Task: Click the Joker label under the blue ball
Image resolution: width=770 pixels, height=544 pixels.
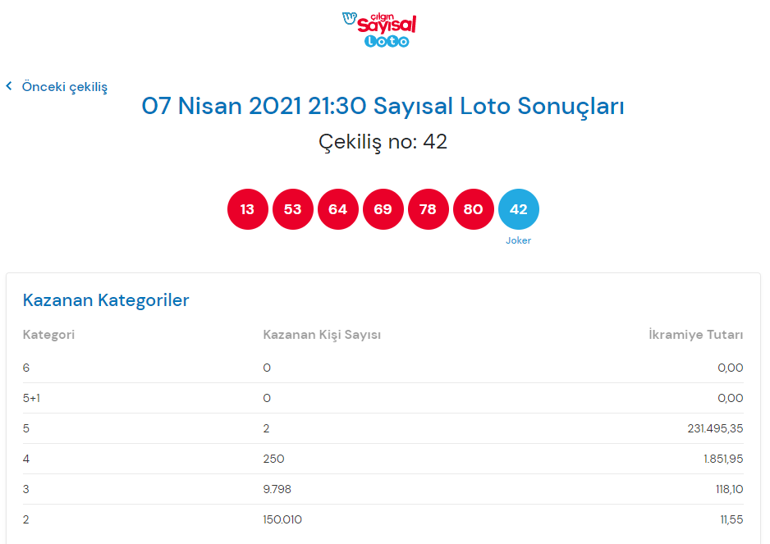Action: tap(518, 241)
